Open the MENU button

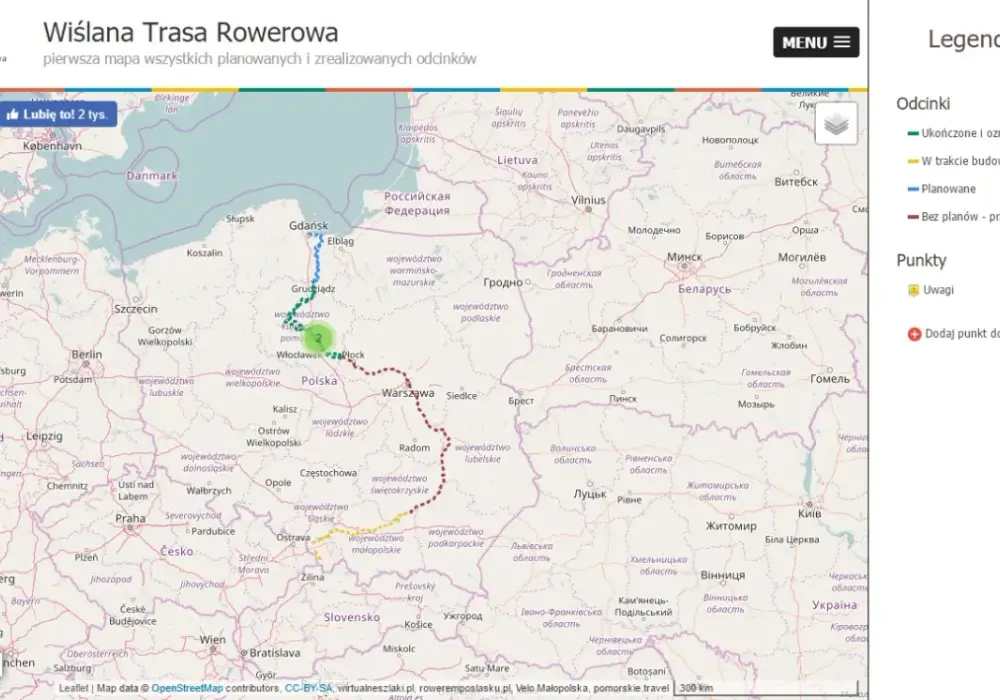point(816,42)
